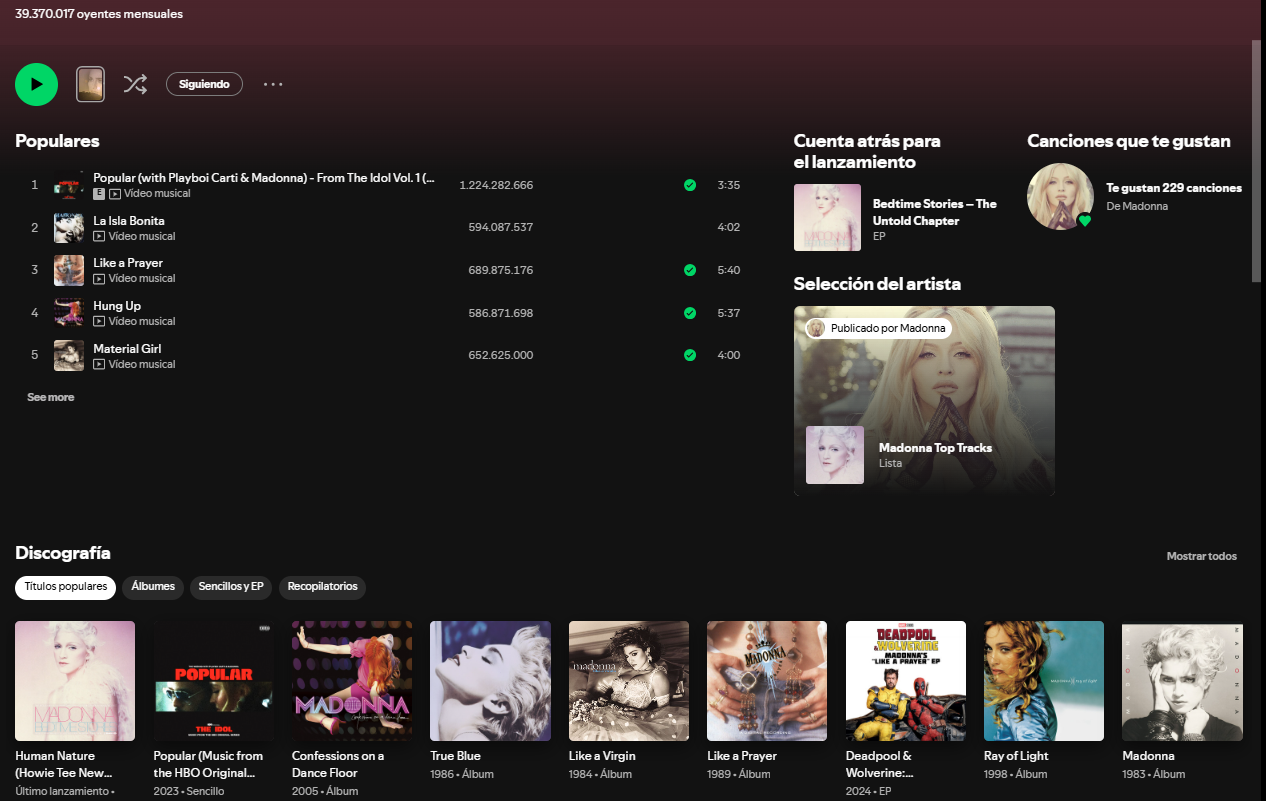The height and width of the screenshot is (801, 1266).
Task: Select the Recopilatorios filter chip
Action: point(322,587)
